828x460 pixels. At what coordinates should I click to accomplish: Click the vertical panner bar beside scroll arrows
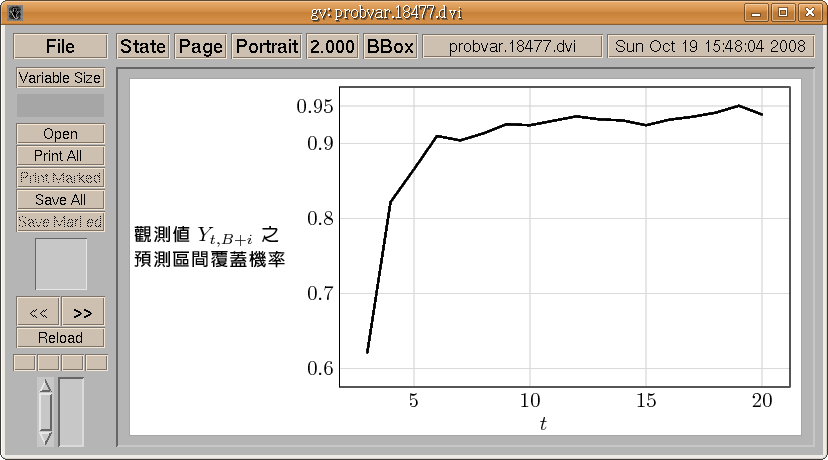pos(72,411)
